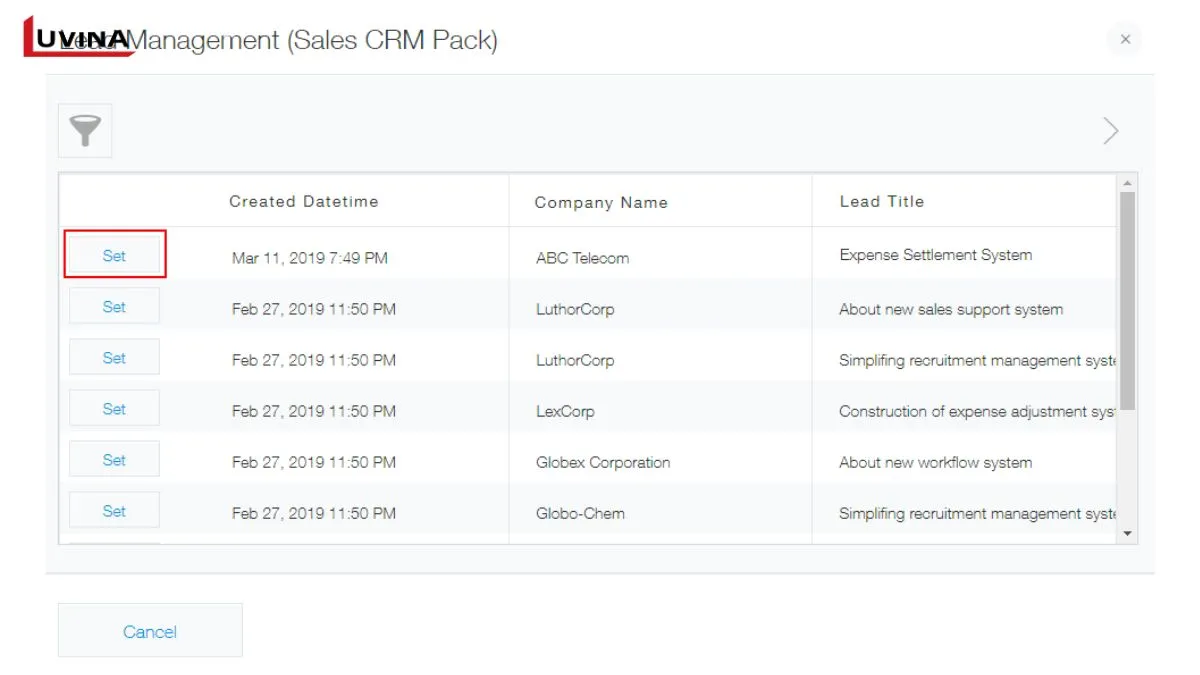
Task: Click the Uvina logo
Action: [80, 39]
